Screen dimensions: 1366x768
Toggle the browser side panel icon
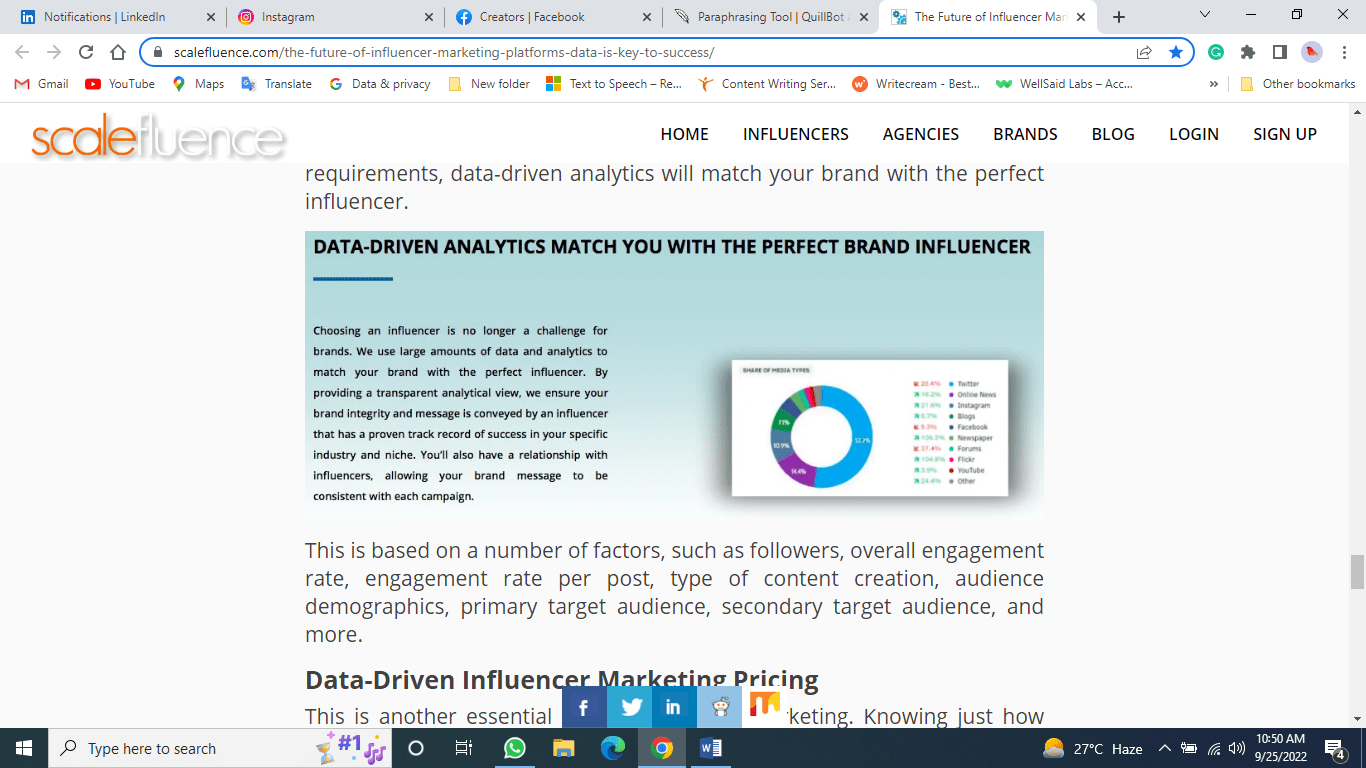(x=1280, y=52)
